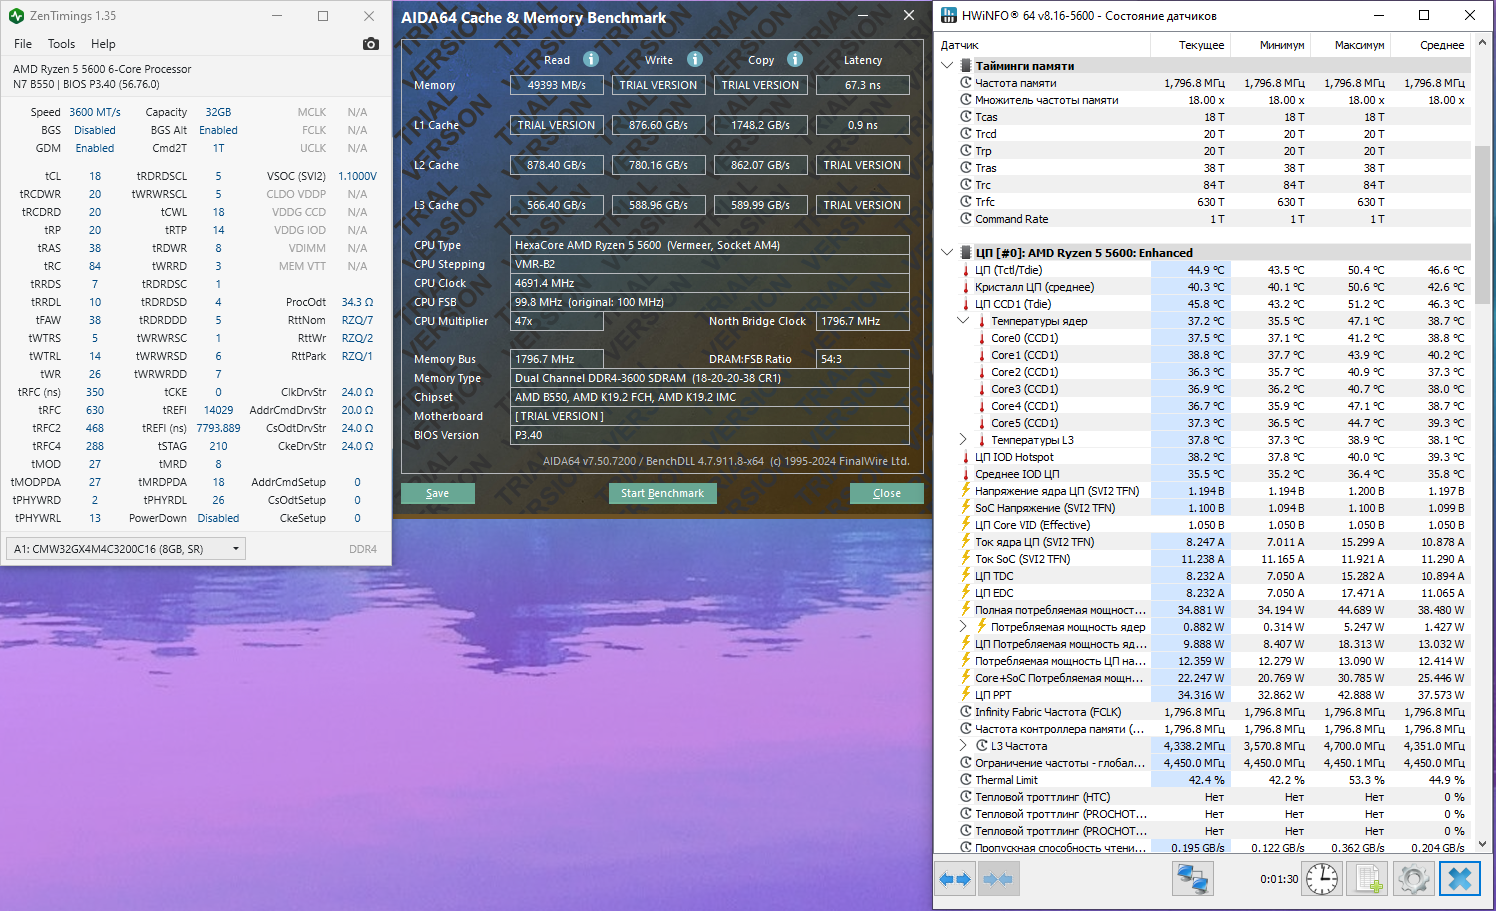This screenshot has width=1496, height=911.
Task: Click the green Close button in AIDA64
Action: [x=887, y=493]
